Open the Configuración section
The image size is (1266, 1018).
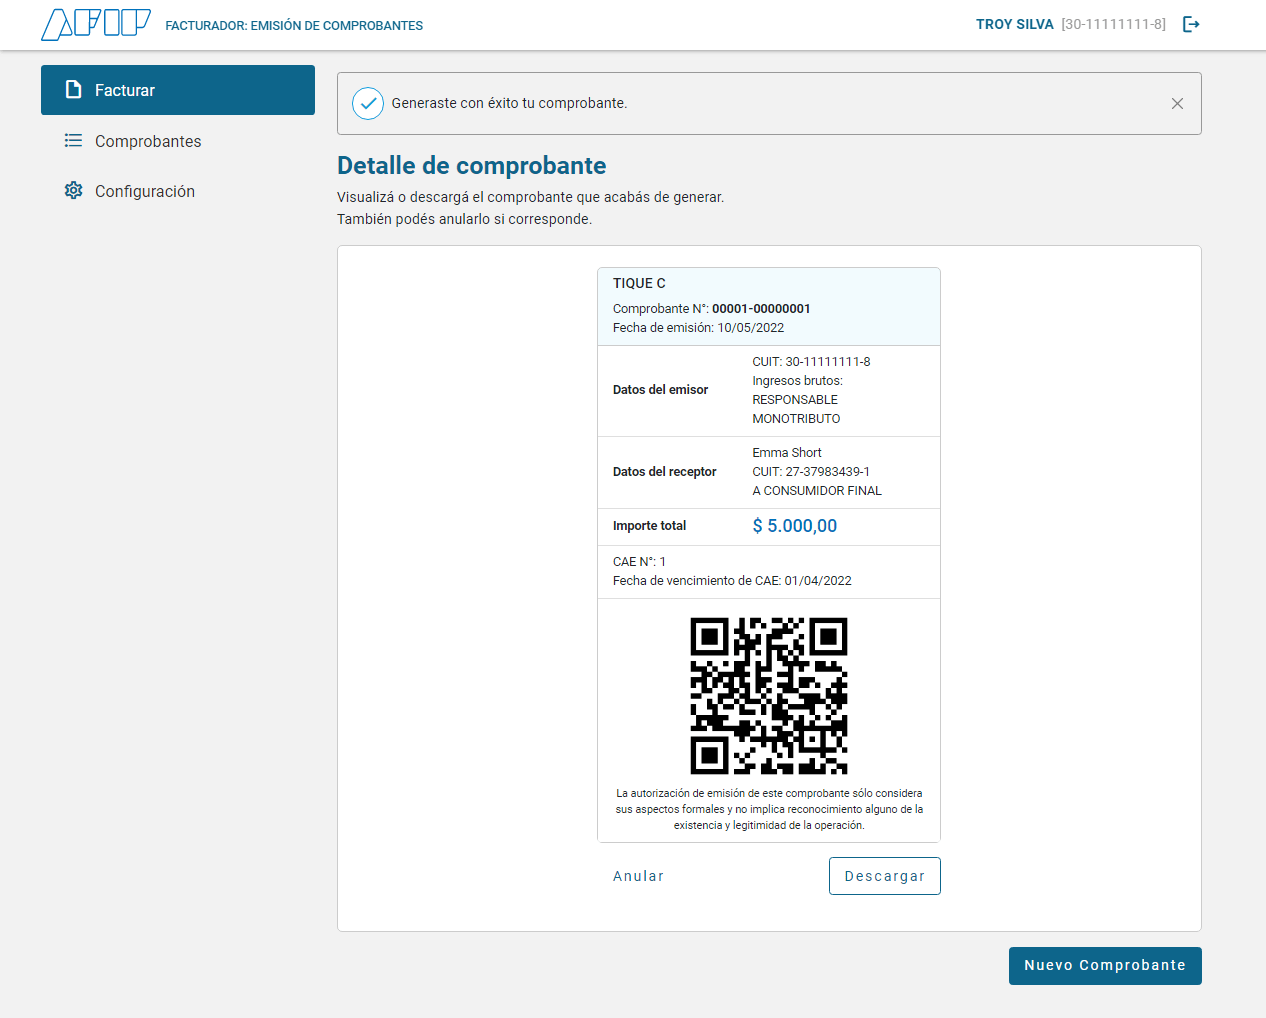coord(178,191)
